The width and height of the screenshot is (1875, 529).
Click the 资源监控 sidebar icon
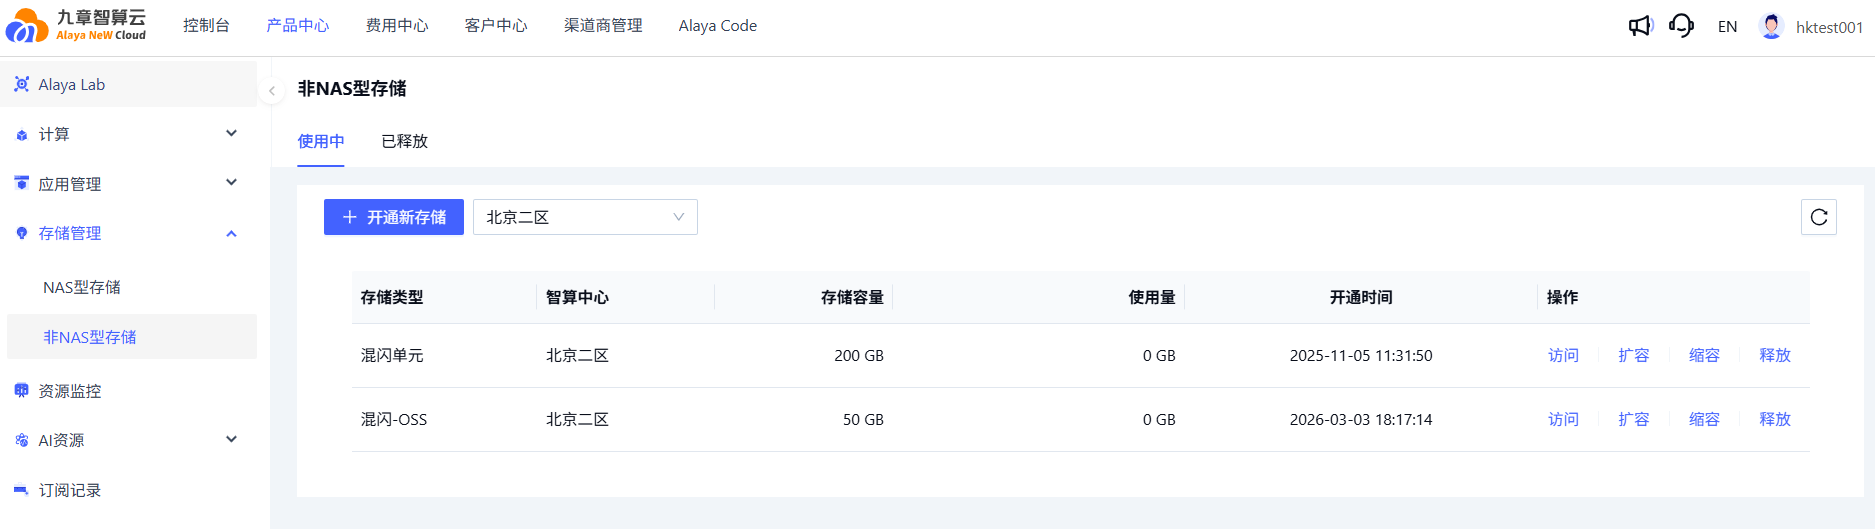pos(21,391)
